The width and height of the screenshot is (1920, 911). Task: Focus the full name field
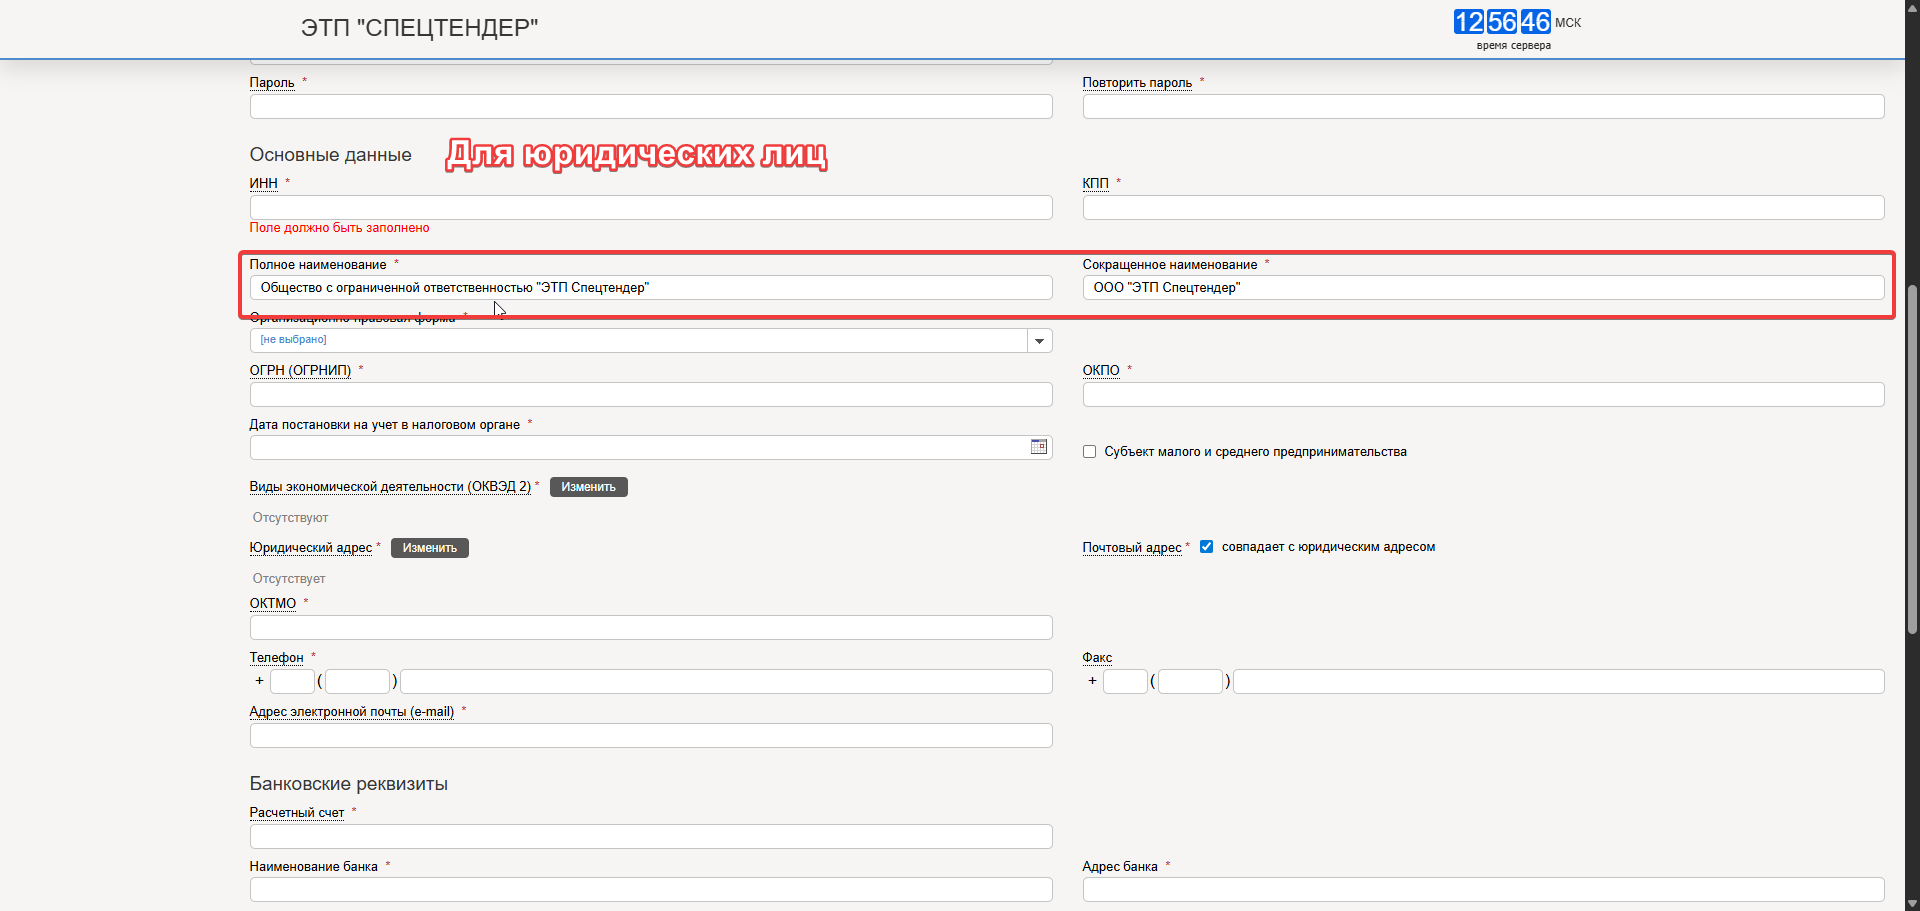650,288
